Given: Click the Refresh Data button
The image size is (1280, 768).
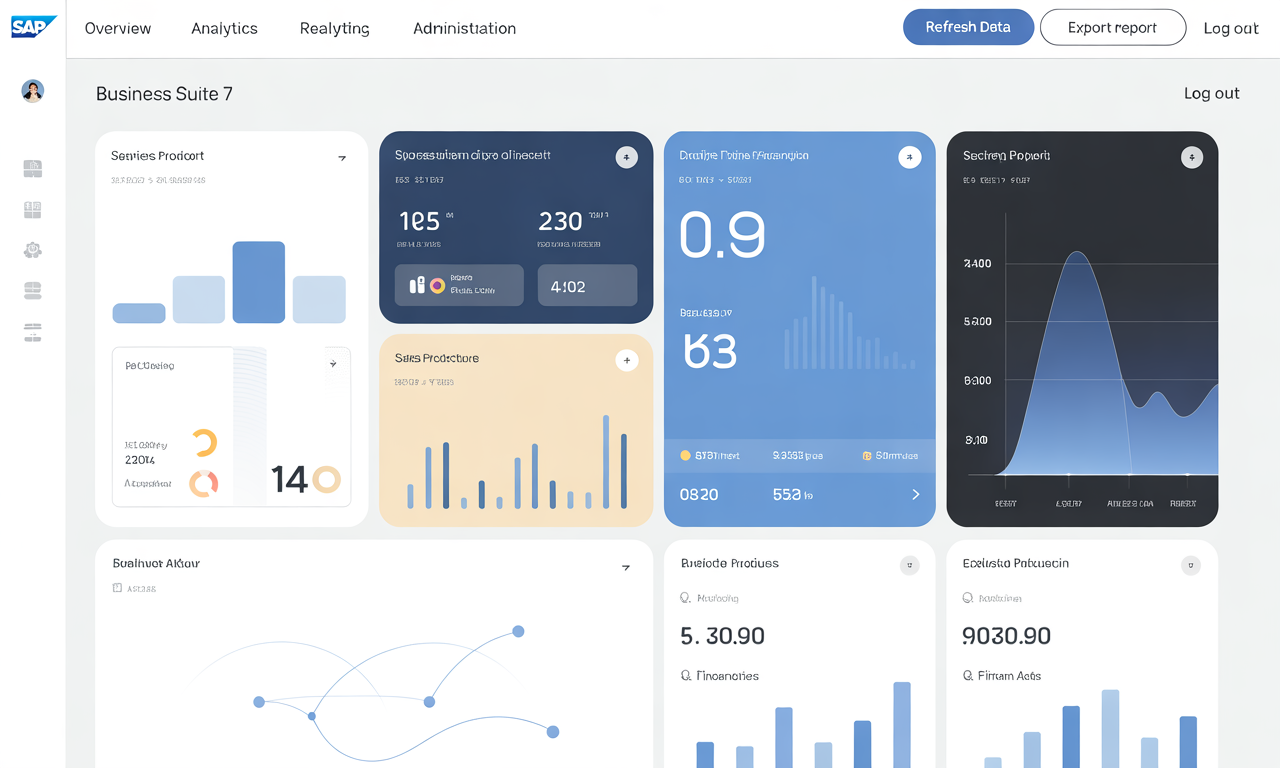Looking at the screenshot, I should [968, 27].
